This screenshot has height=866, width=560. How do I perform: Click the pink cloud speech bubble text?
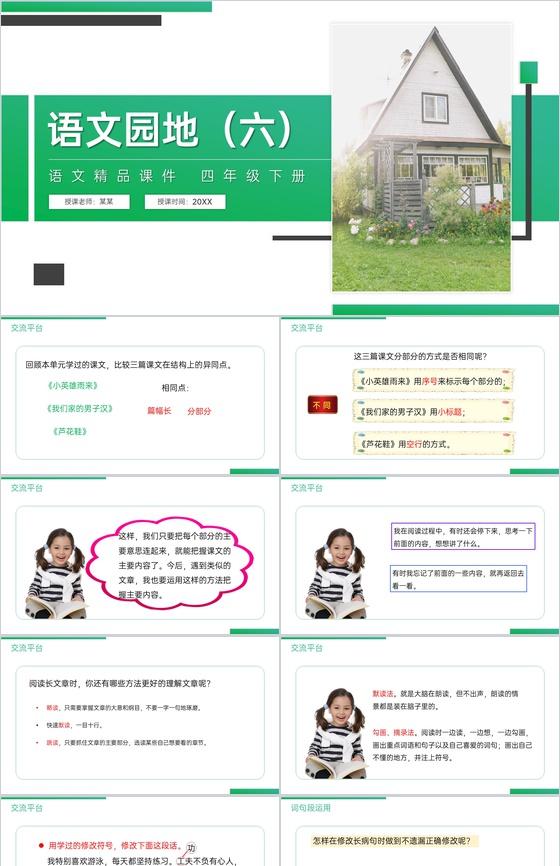[x=174, y=565]
